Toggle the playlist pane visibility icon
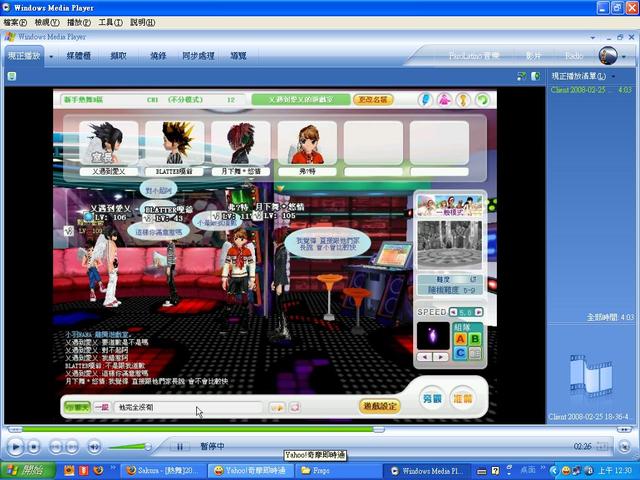The height and width of the screenshot is (480, 640). [x=535, y=76]
